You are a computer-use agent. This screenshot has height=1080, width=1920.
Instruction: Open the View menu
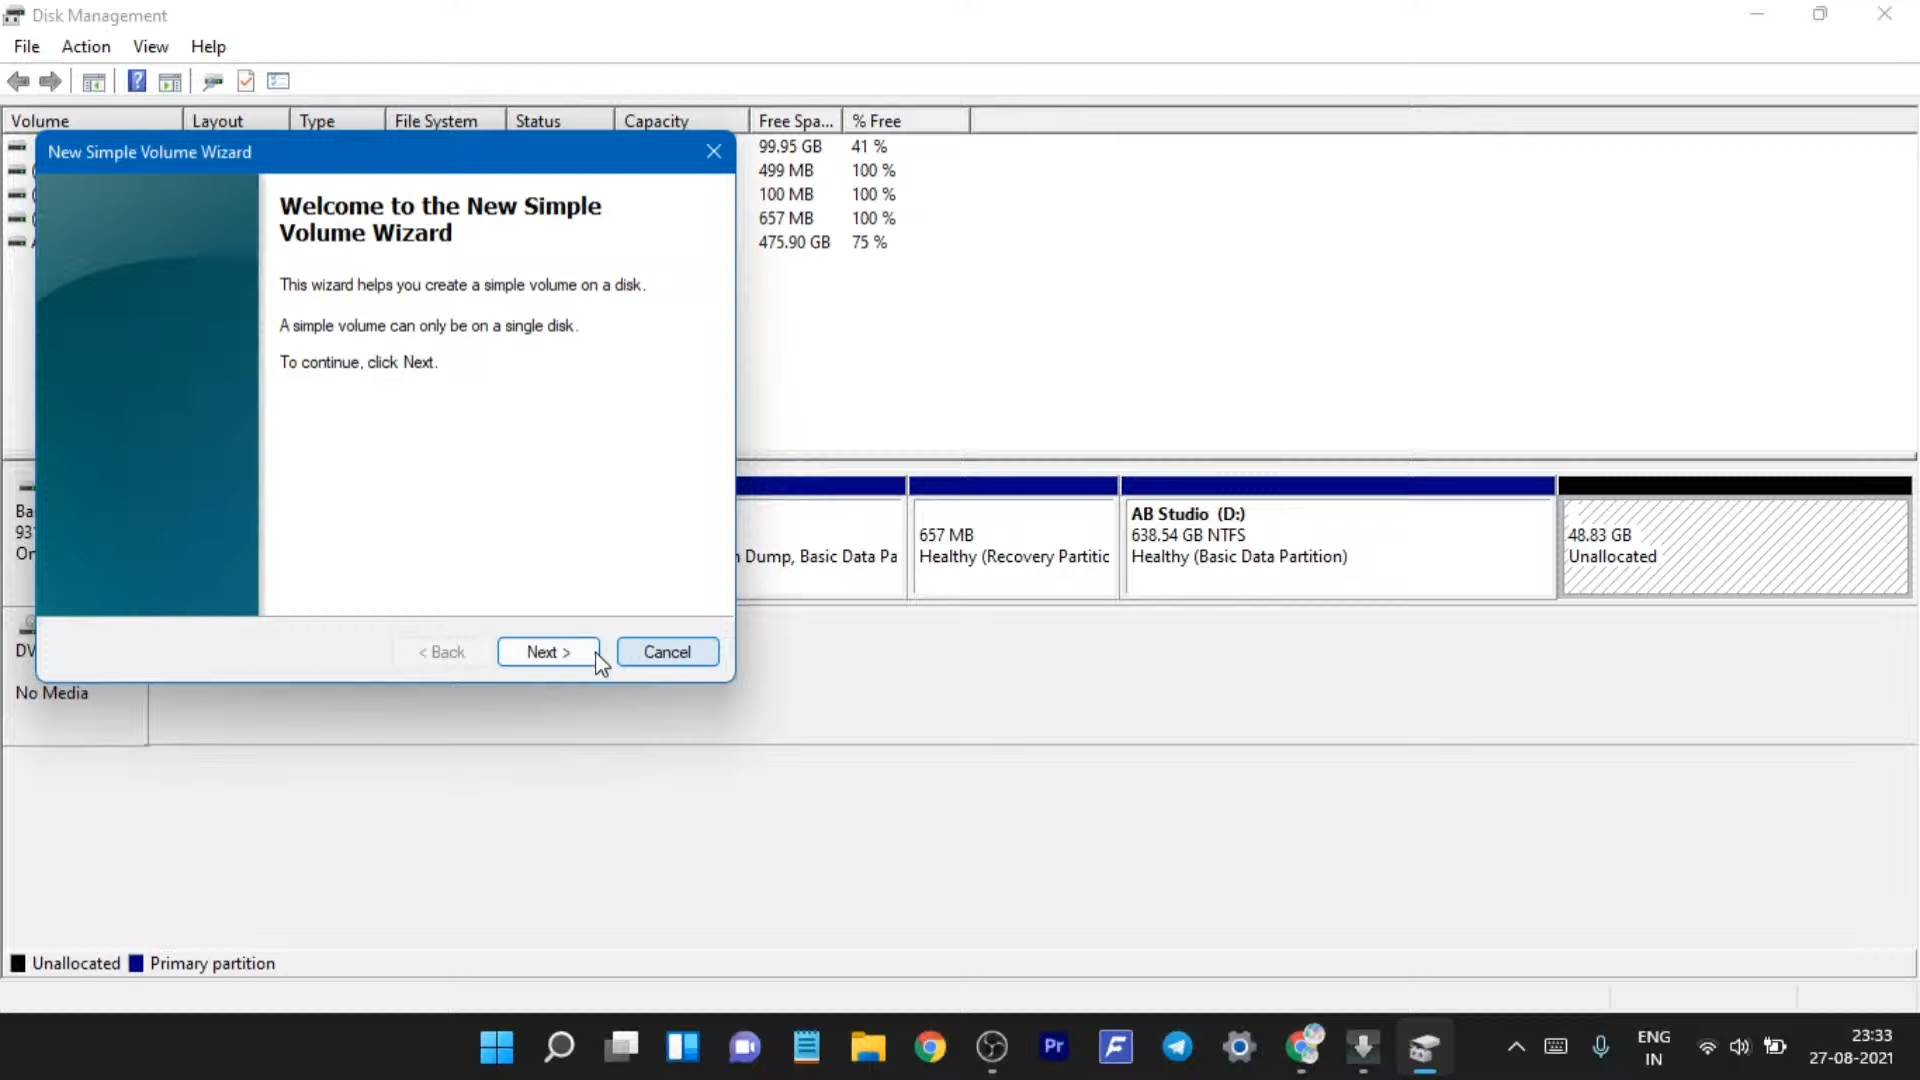[x=150, y=46]
